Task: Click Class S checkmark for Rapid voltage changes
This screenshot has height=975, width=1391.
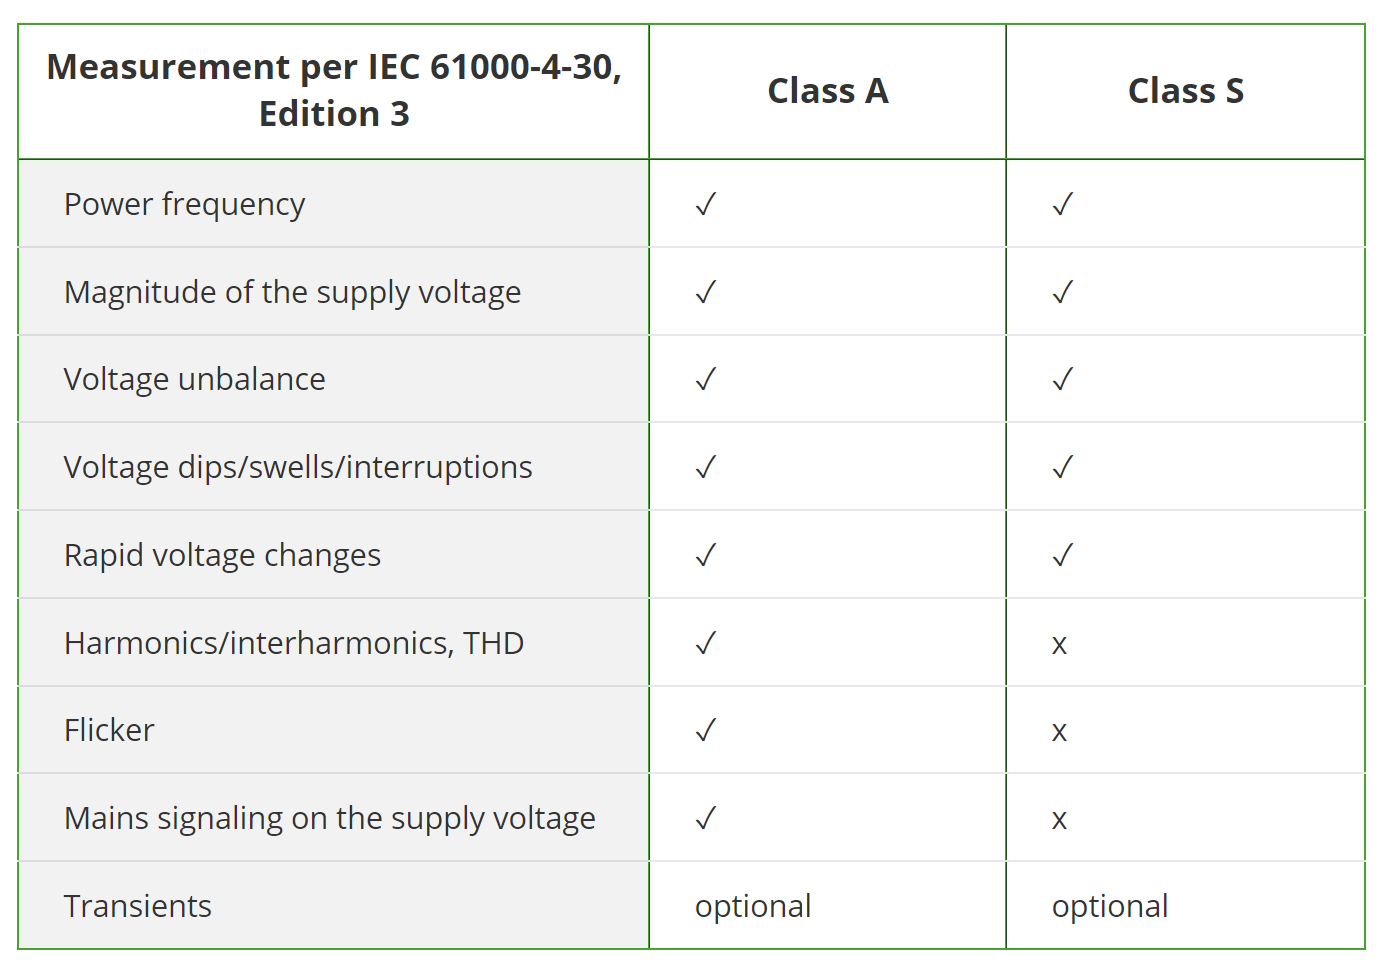Action: [x=1062, y=555]
